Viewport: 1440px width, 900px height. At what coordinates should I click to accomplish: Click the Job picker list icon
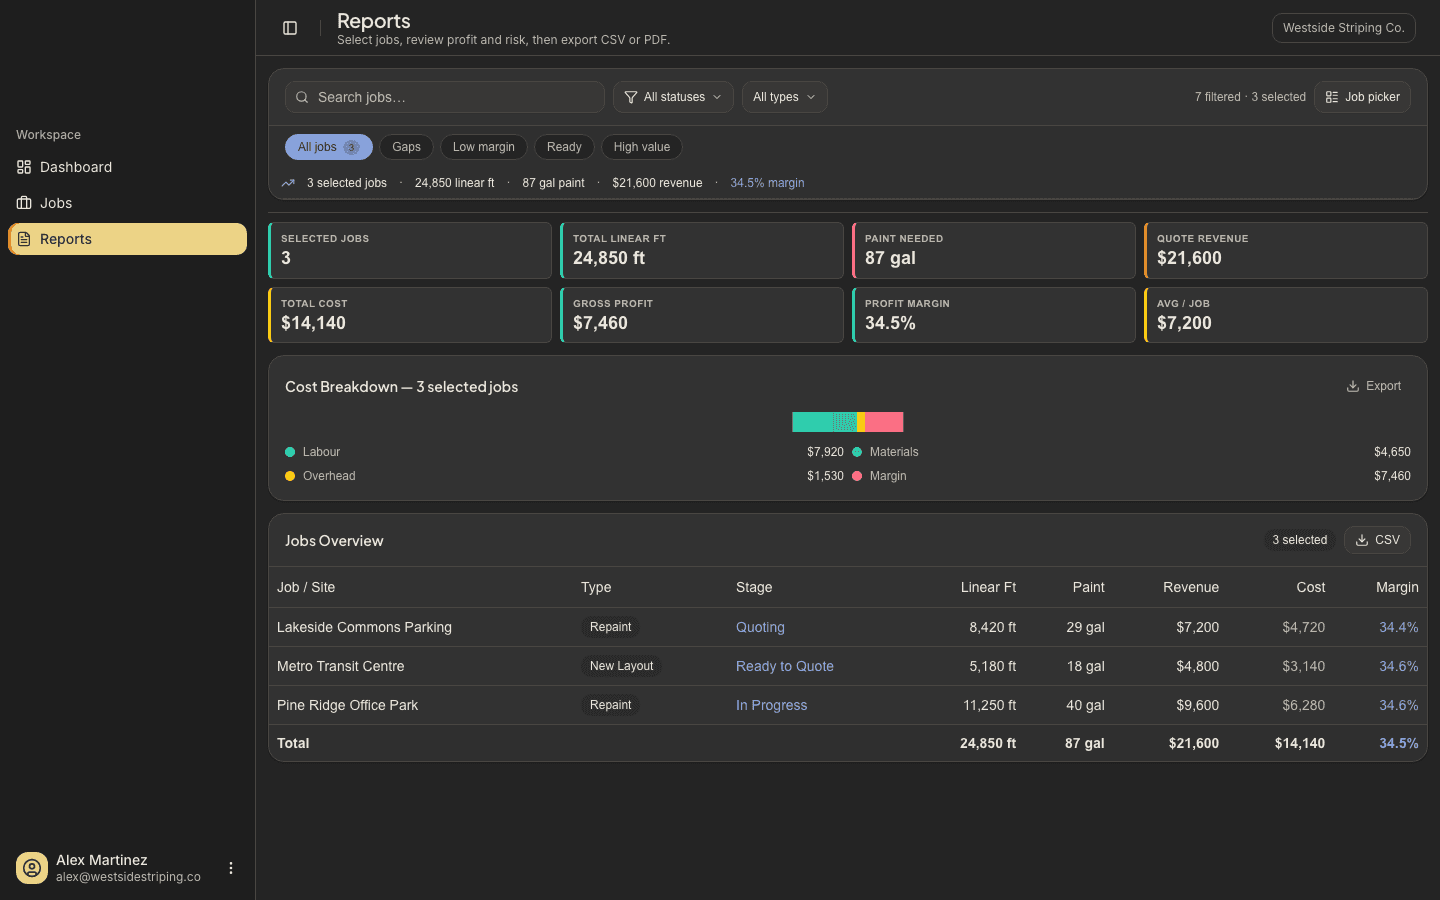pos(1332,97)
